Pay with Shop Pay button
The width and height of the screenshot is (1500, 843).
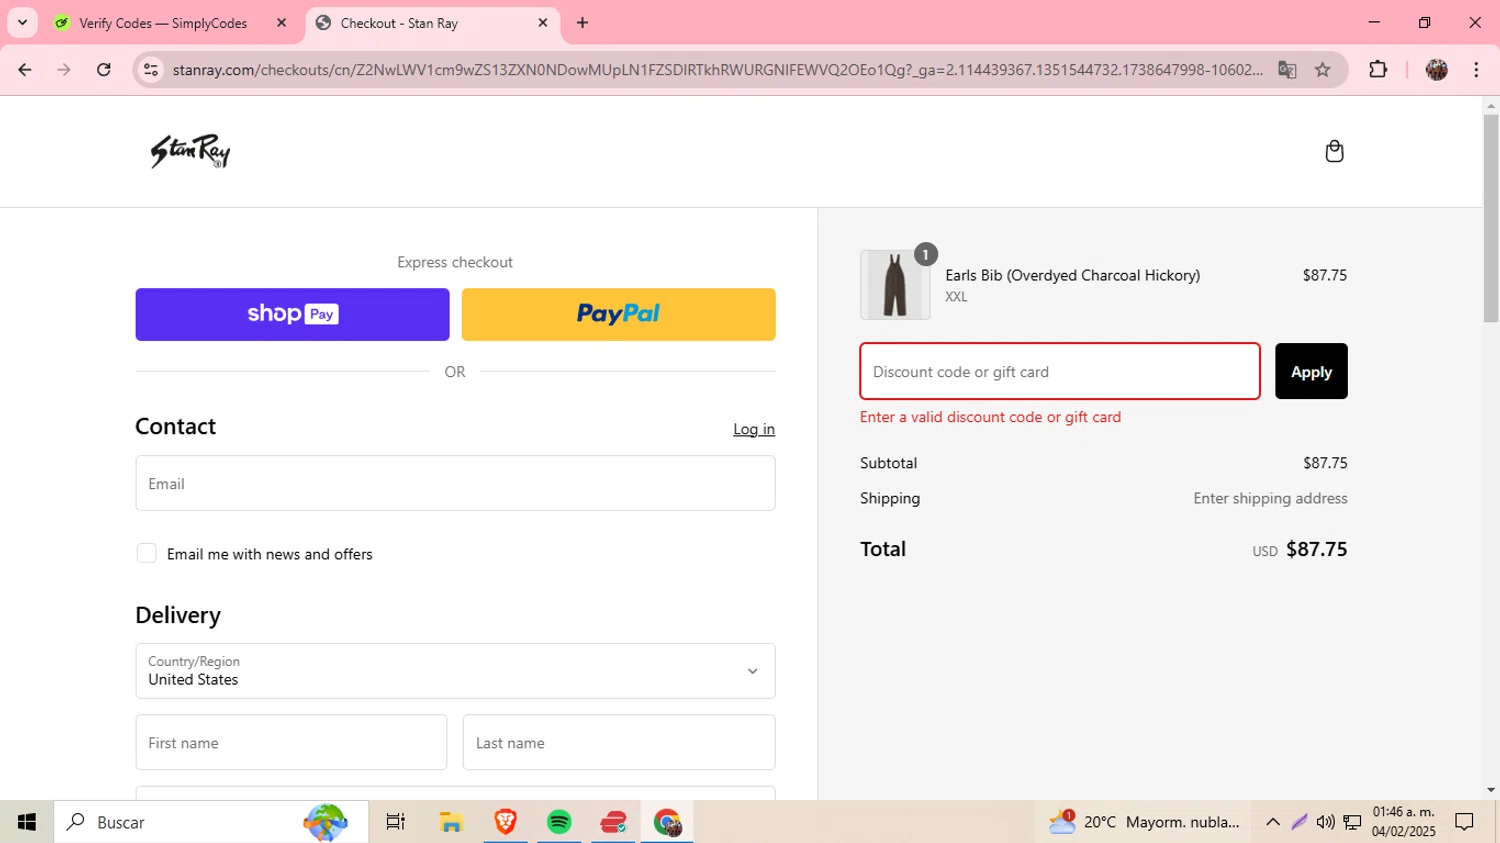(x=292, y=314)
